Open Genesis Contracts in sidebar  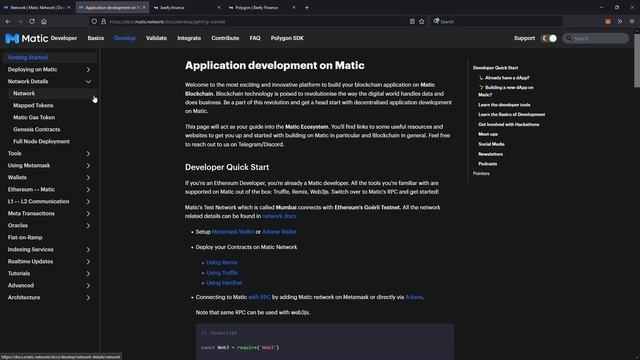pos(37,129)
